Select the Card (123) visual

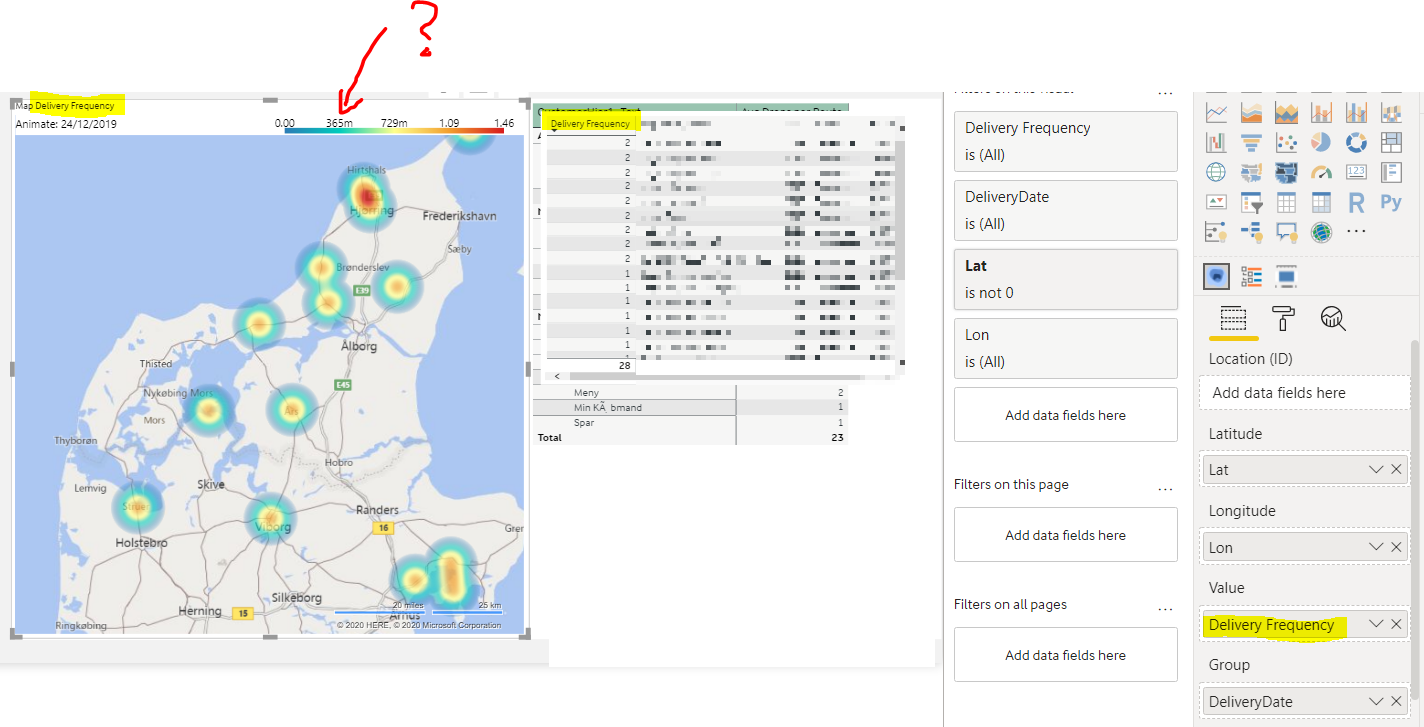(x=1356, y=173)
